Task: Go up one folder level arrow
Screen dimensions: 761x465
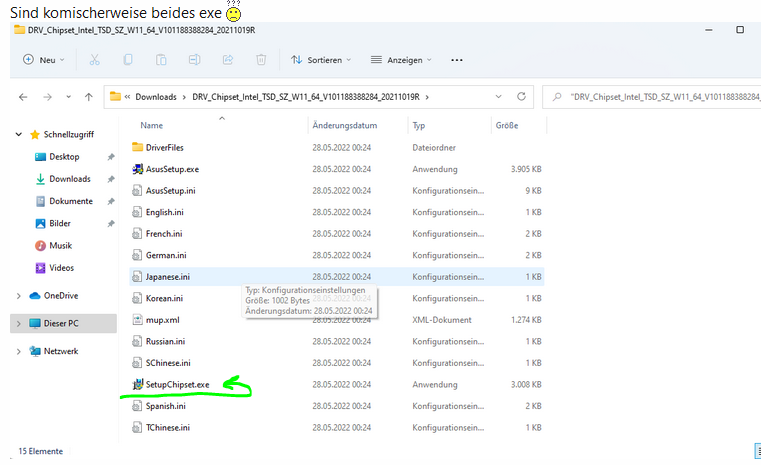Action: (89, 97)
